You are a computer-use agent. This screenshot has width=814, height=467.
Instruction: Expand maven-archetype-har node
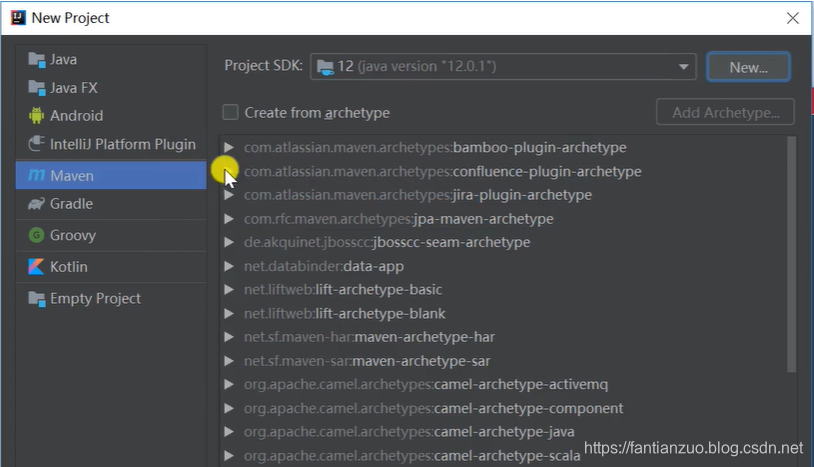click(228, 337)
